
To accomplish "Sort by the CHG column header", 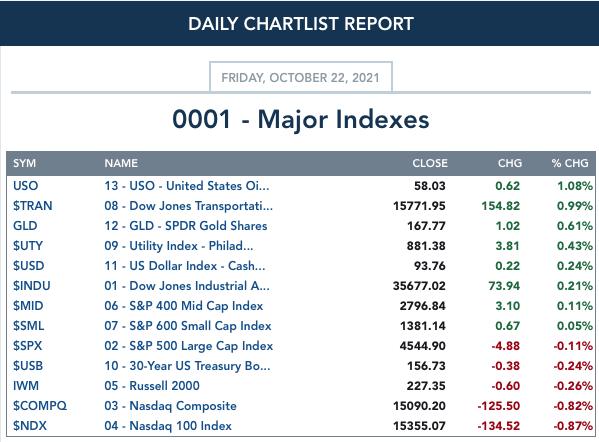I will (x=510, y=163).
